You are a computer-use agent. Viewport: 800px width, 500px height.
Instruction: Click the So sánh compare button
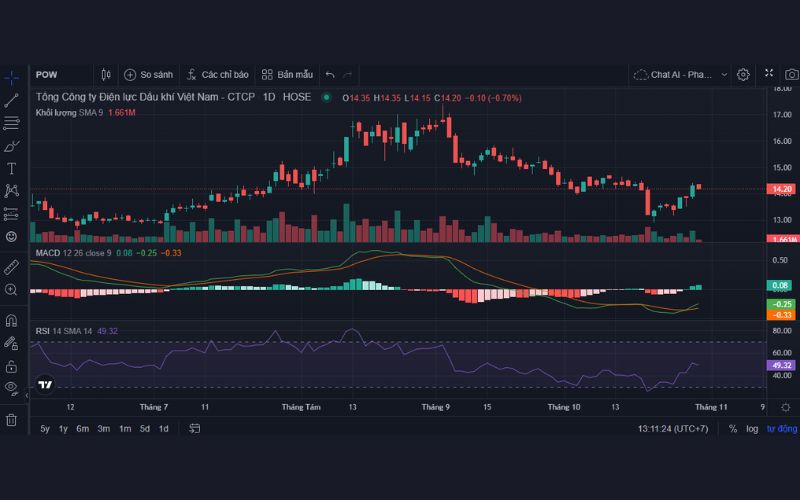coord(148,74)
